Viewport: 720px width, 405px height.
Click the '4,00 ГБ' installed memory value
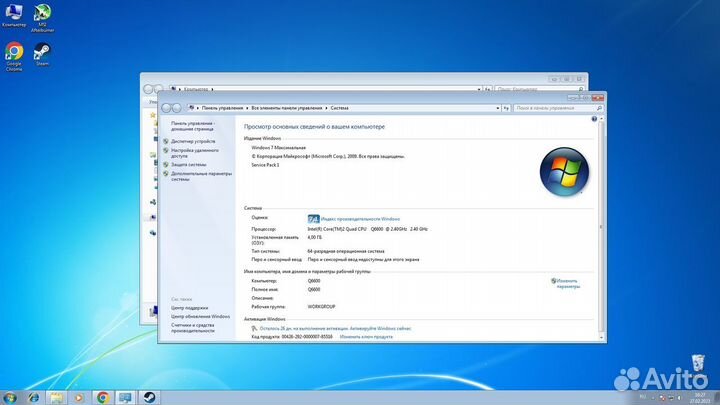click(x=315, y=237)
